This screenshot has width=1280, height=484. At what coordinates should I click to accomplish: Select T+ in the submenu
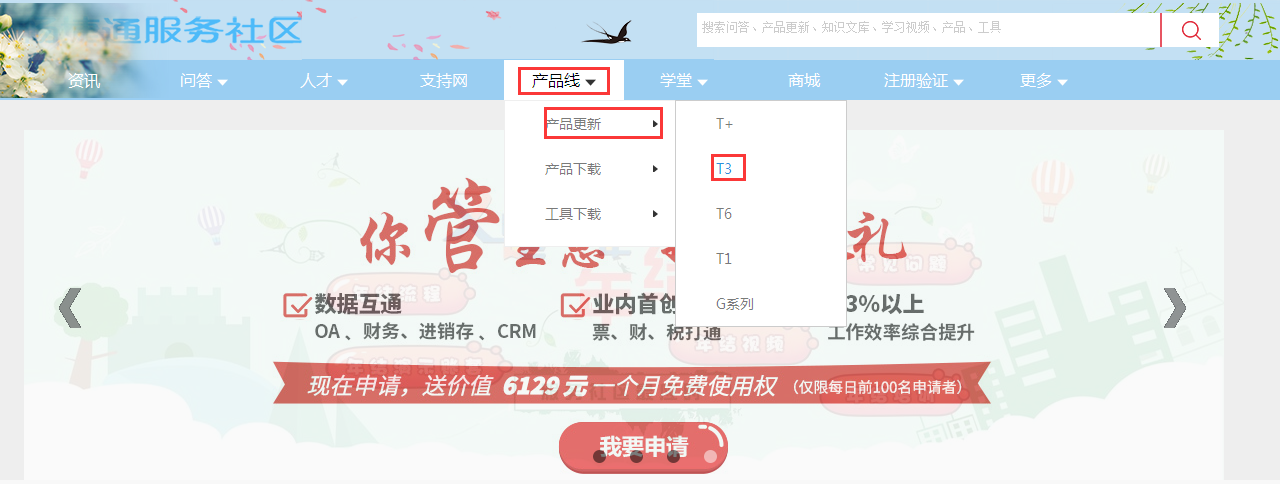pos(725,124)
